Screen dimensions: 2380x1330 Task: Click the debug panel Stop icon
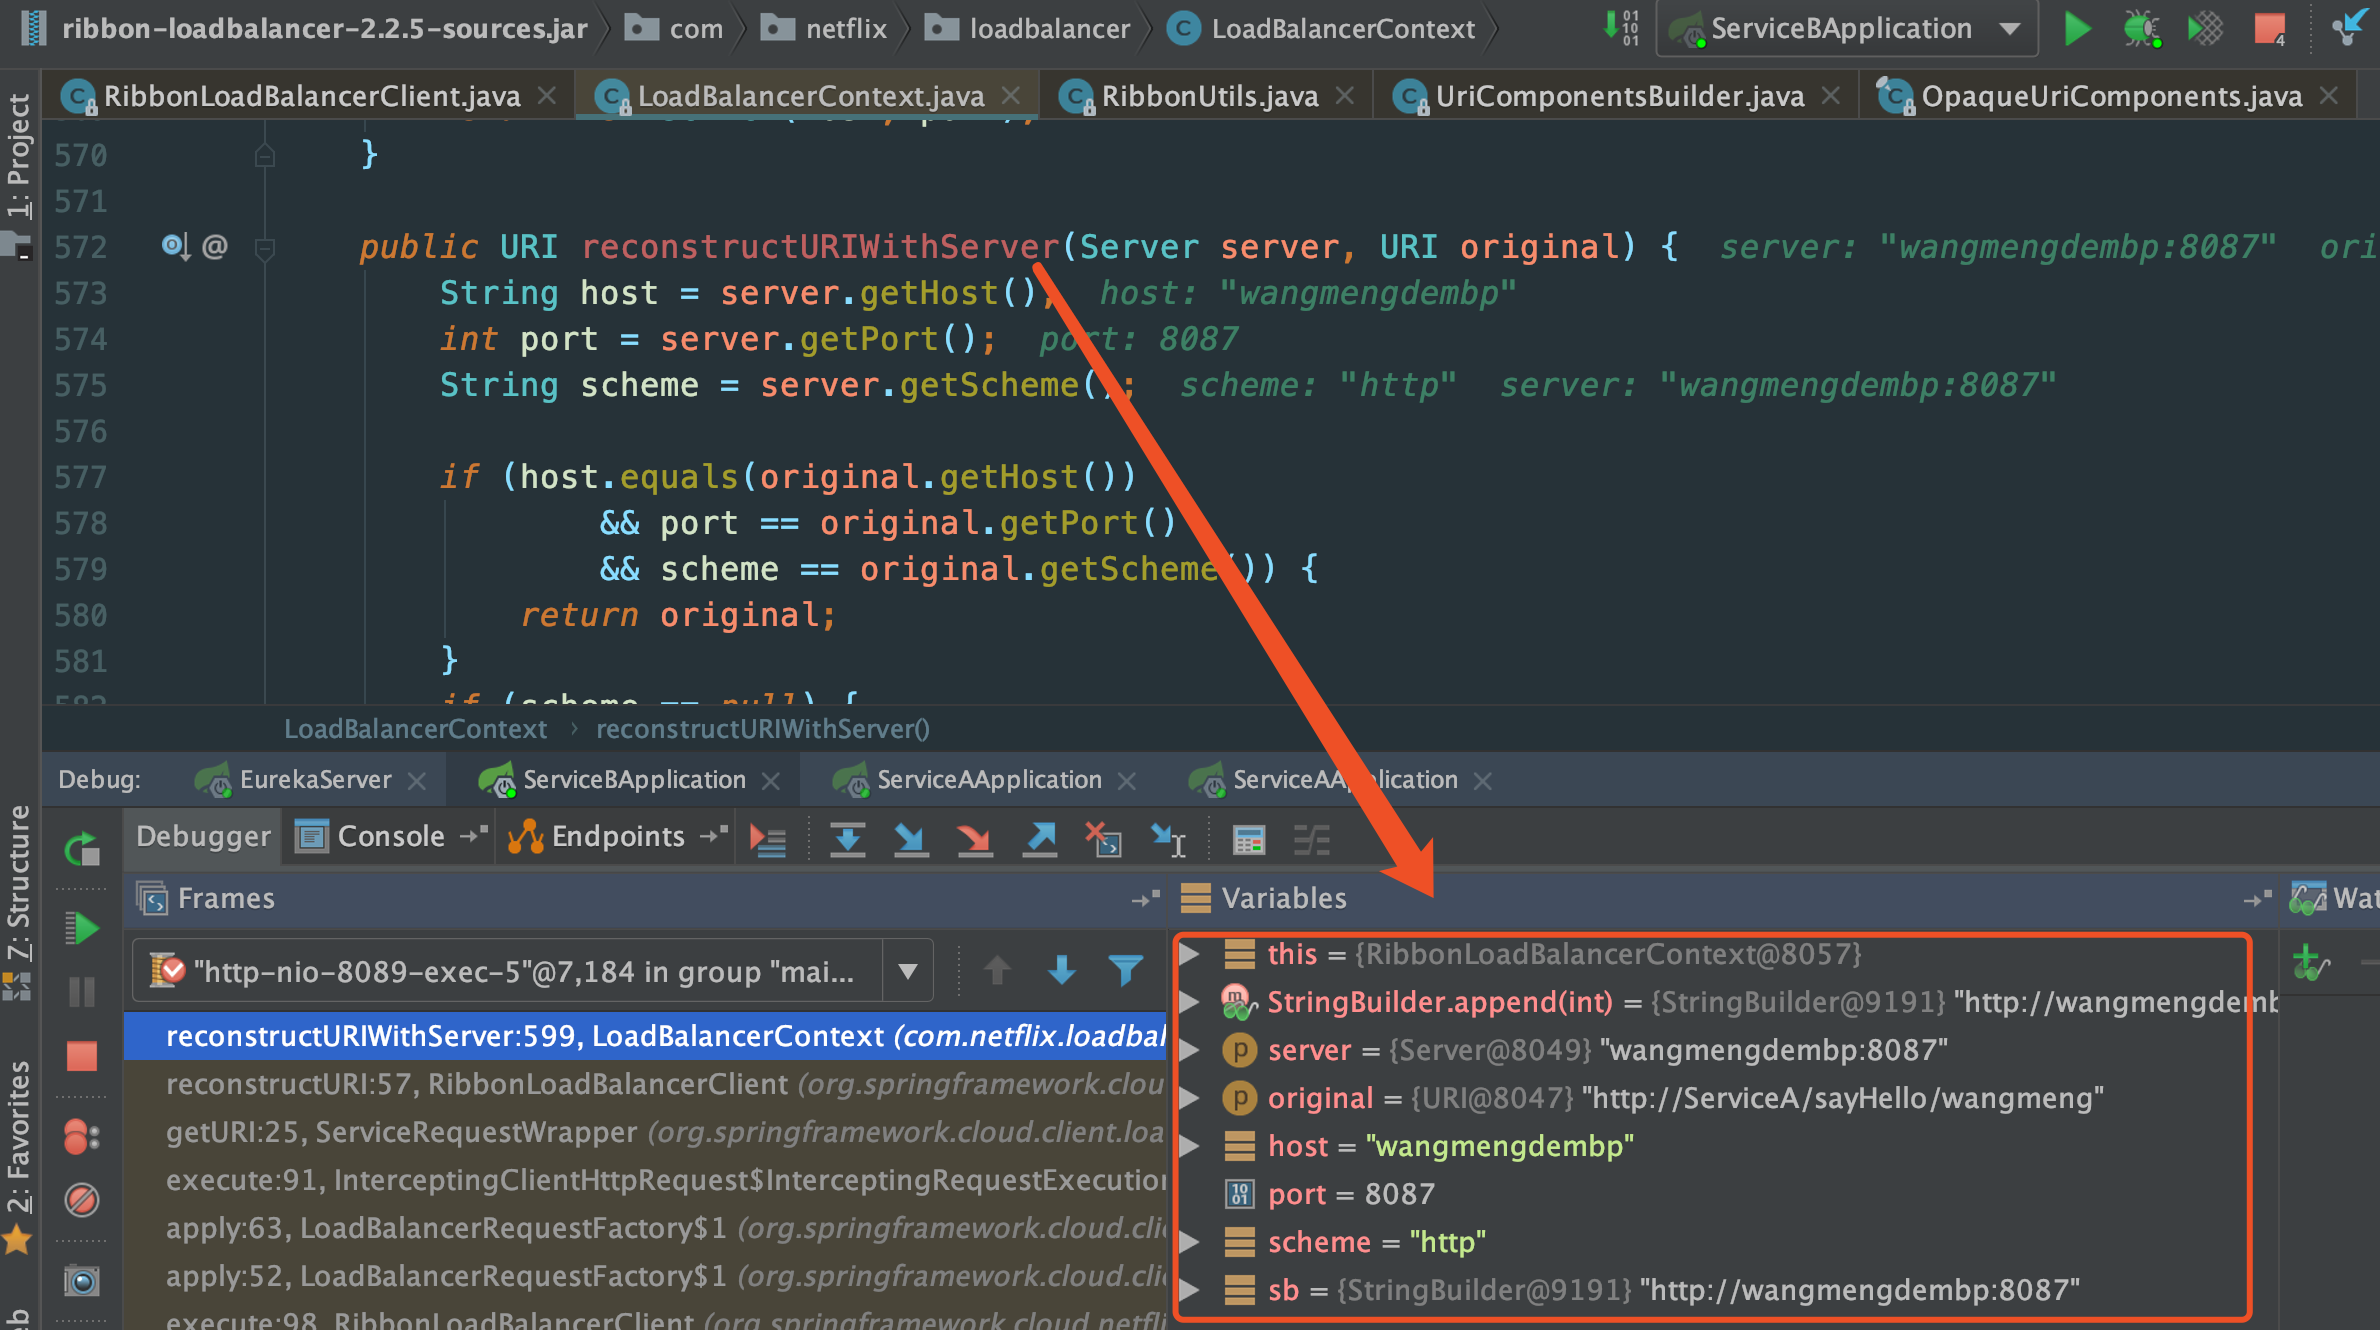click(x=82, y=1056)
